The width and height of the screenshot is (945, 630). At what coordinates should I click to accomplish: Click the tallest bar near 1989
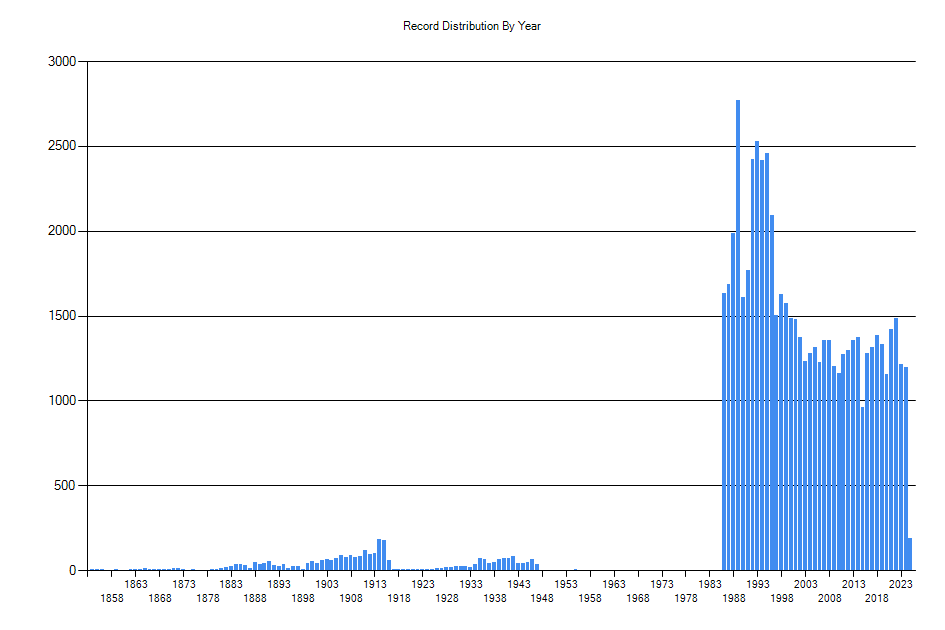point(738,335)
